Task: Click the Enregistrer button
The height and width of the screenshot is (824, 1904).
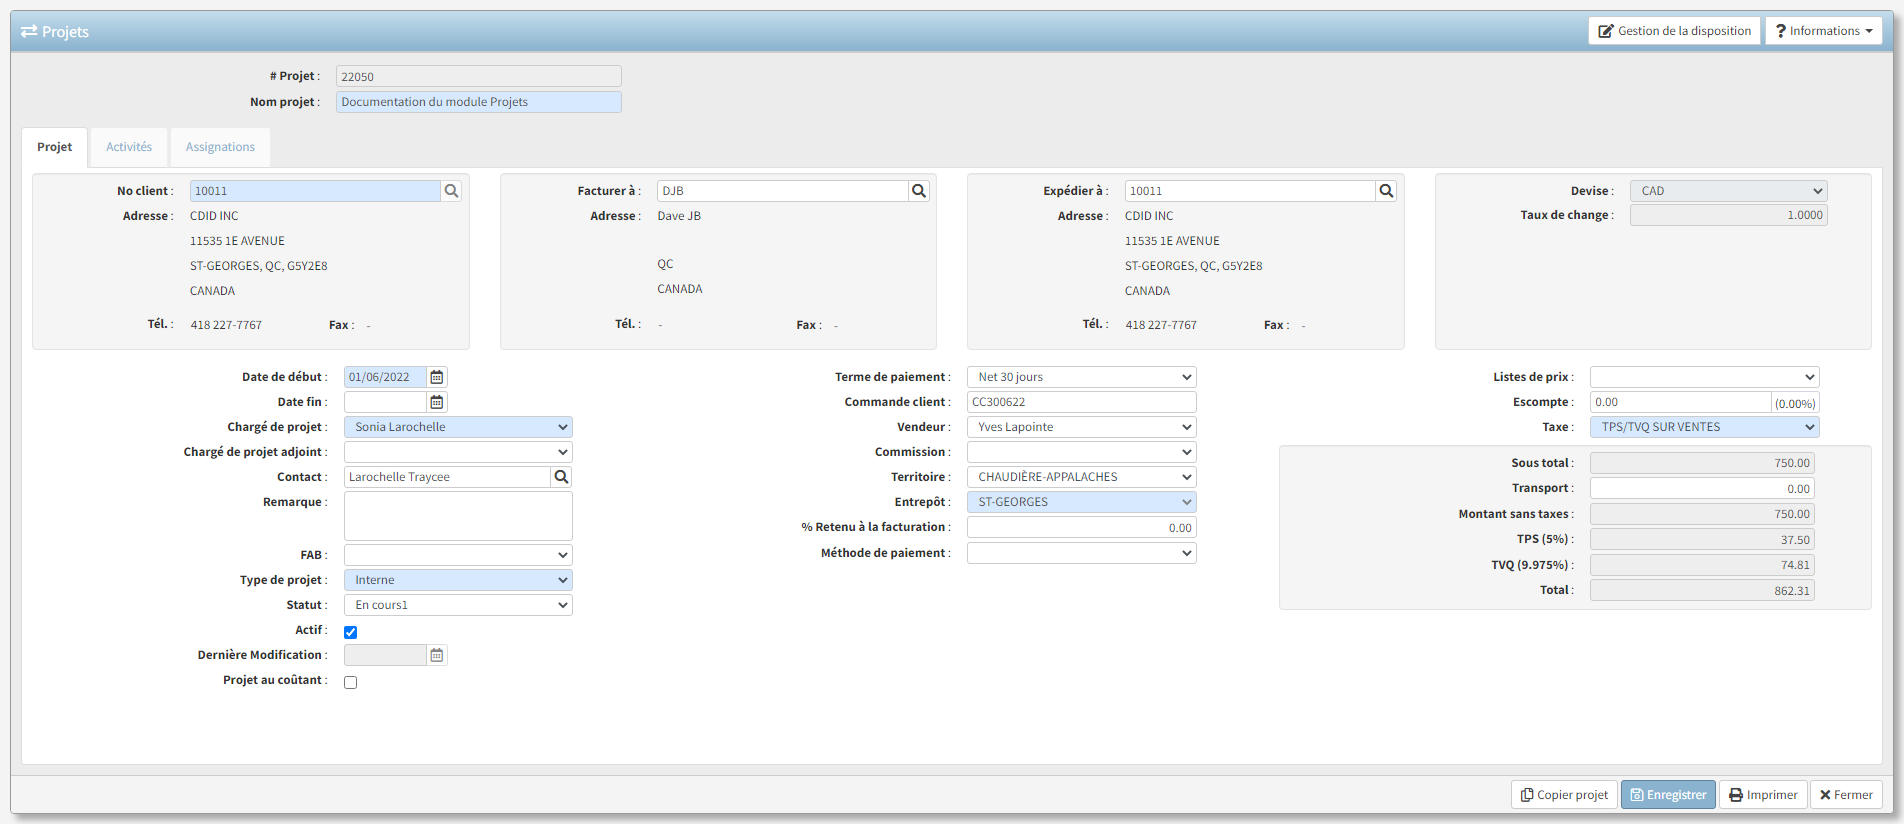Action: pyautogui.click(x=1668, y=795)
